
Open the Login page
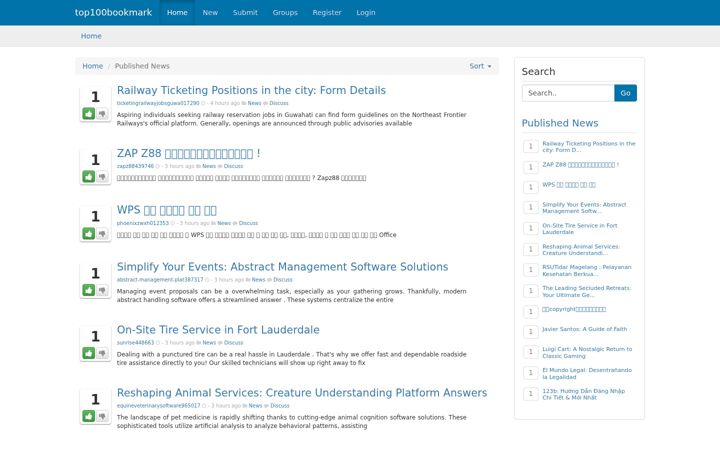coord(366,12)
